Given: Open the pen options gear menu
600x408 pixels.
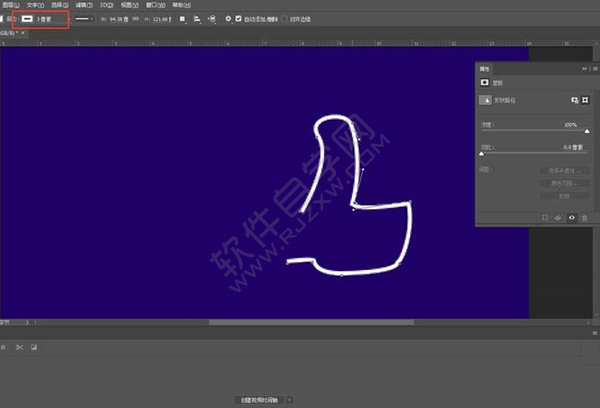Looking at the screenshot, I should [227, 18].
